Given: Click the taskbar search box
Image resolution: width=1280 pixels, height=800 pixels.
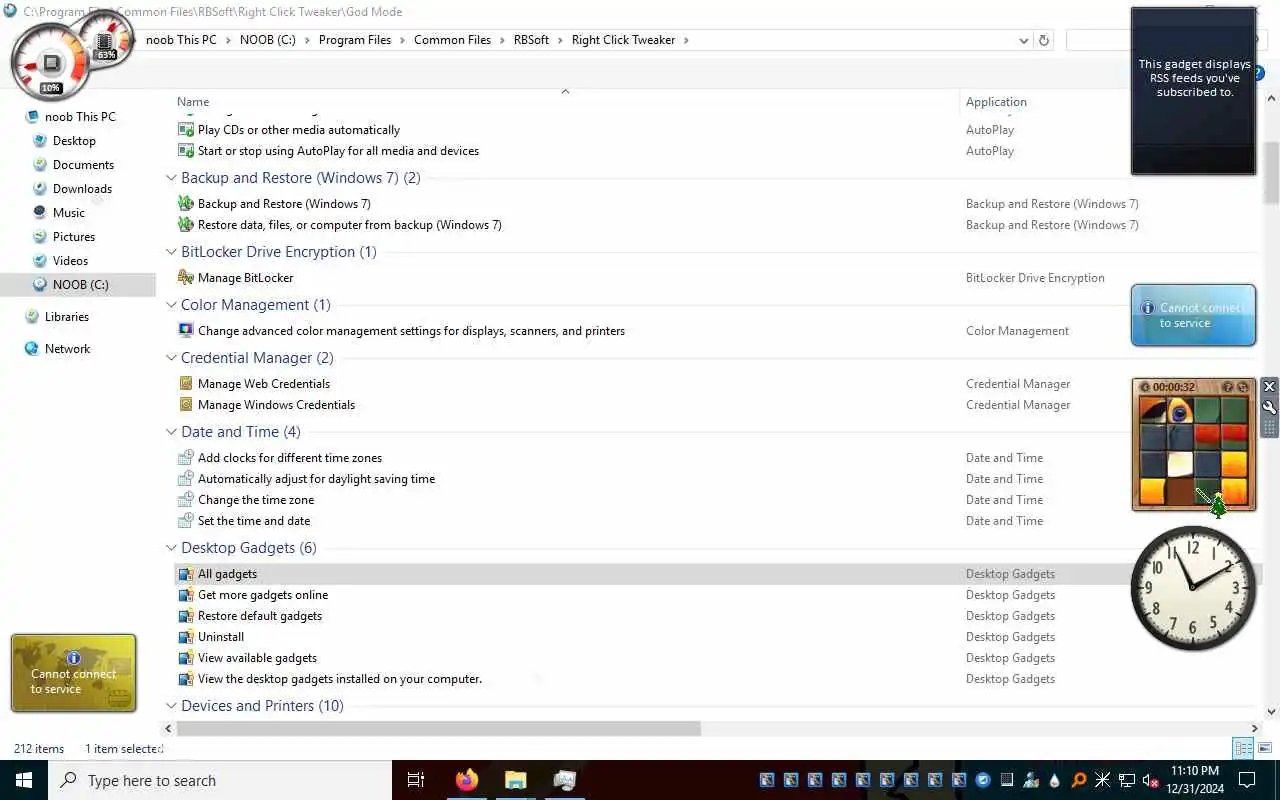Looking at the screenshot, I should (220, 780).
